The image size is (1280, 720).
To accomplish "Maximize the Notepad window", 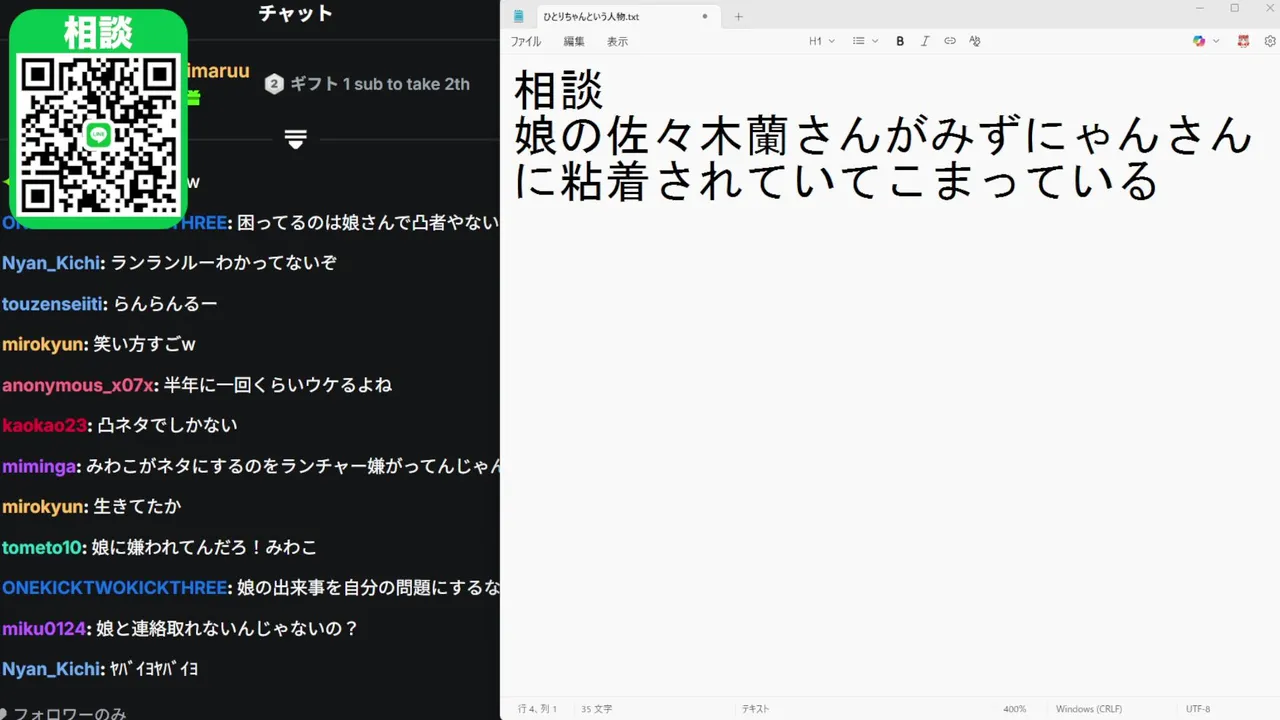I will [1235, 8].
